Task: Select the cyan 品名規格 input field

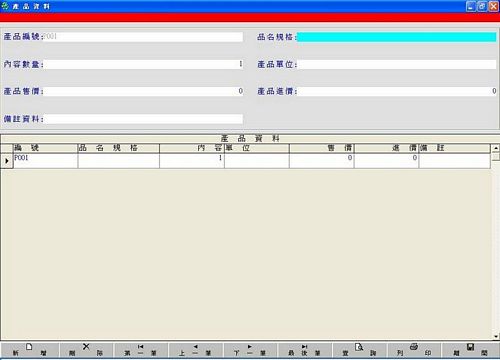Action: tap(396, 37)
